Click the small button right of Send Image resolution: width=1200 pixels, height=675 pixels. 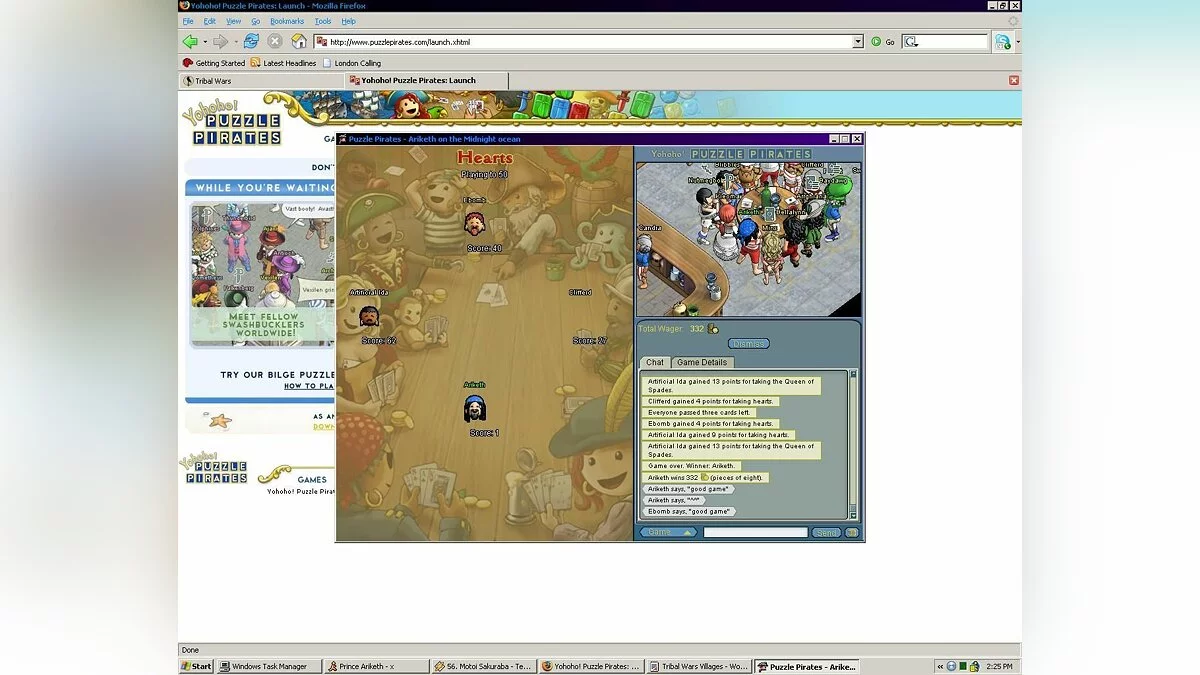(851, 533)
